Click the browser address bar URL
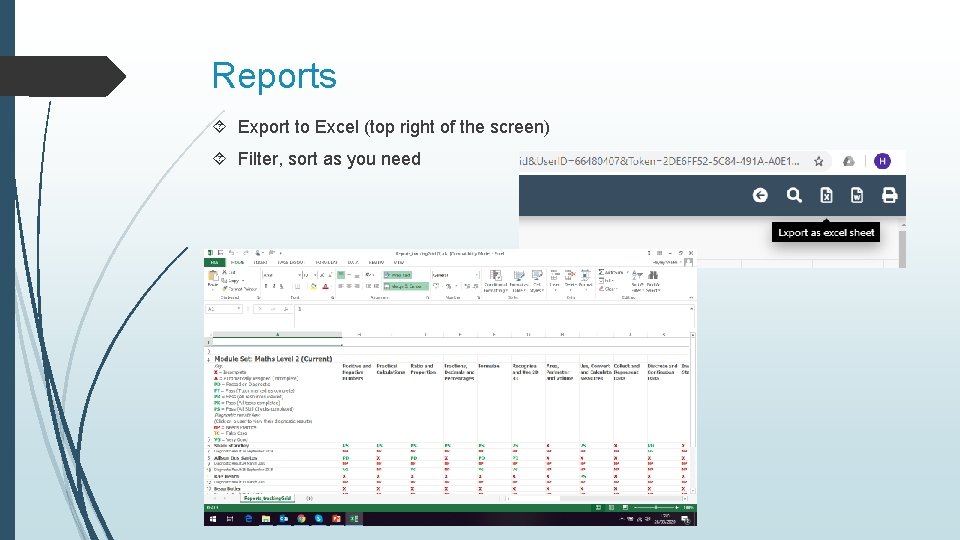Viewport: 960px width, 540px height. point(659,161)
